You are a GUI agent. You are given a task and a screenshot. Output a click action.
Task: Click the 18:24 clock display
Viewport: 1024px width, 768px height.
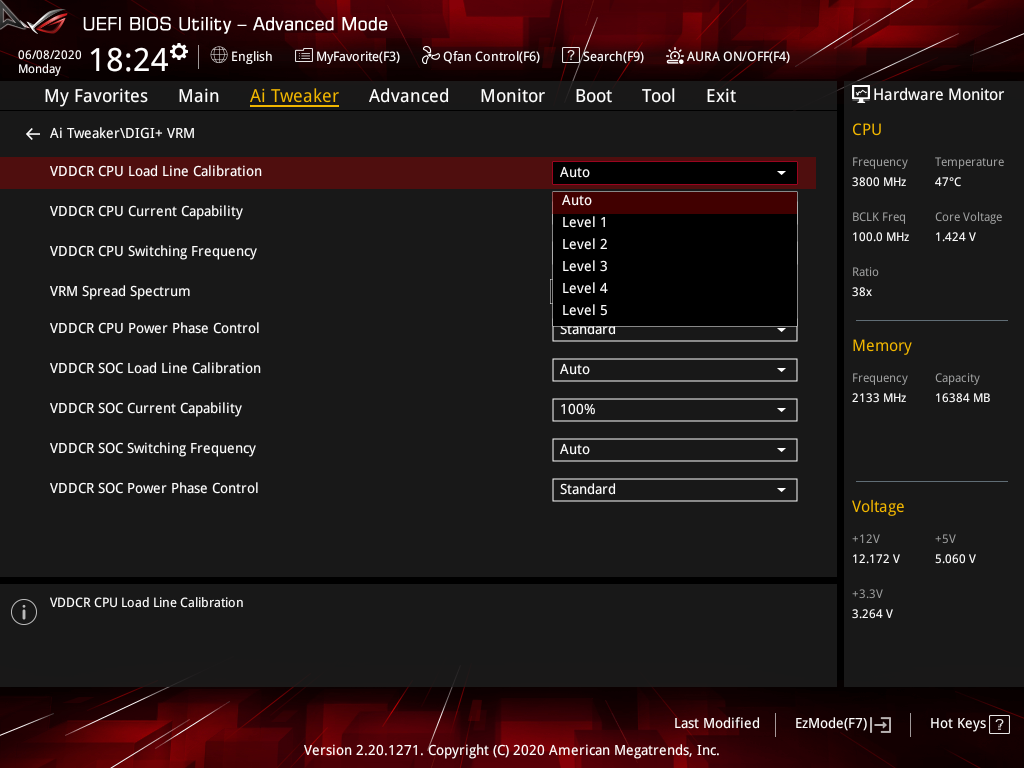tap(129, 59)
